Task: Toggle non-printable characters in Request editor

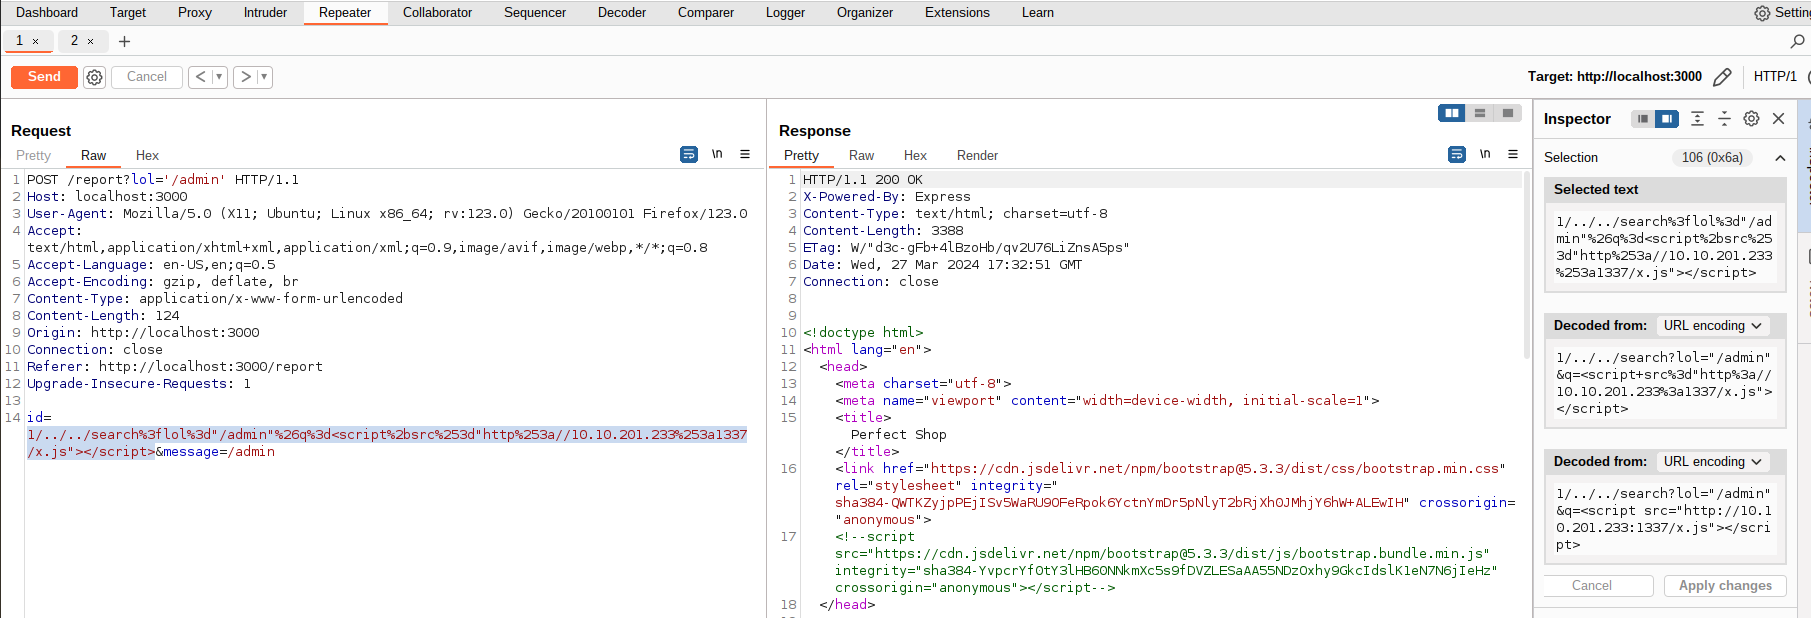Action: [717, 154]
